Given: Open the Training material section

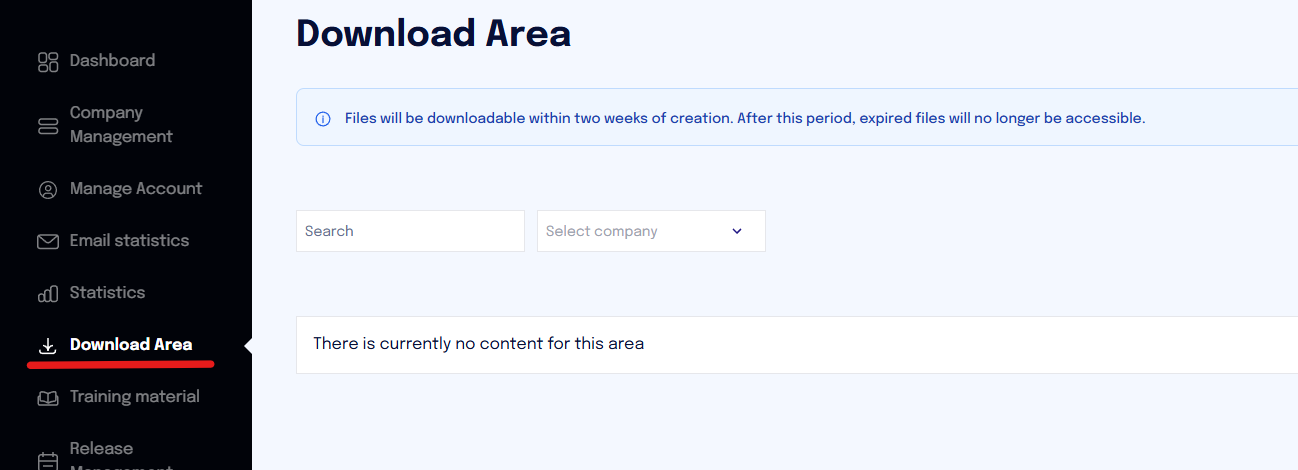Looking at the screenshot, I should click(135, 397).
